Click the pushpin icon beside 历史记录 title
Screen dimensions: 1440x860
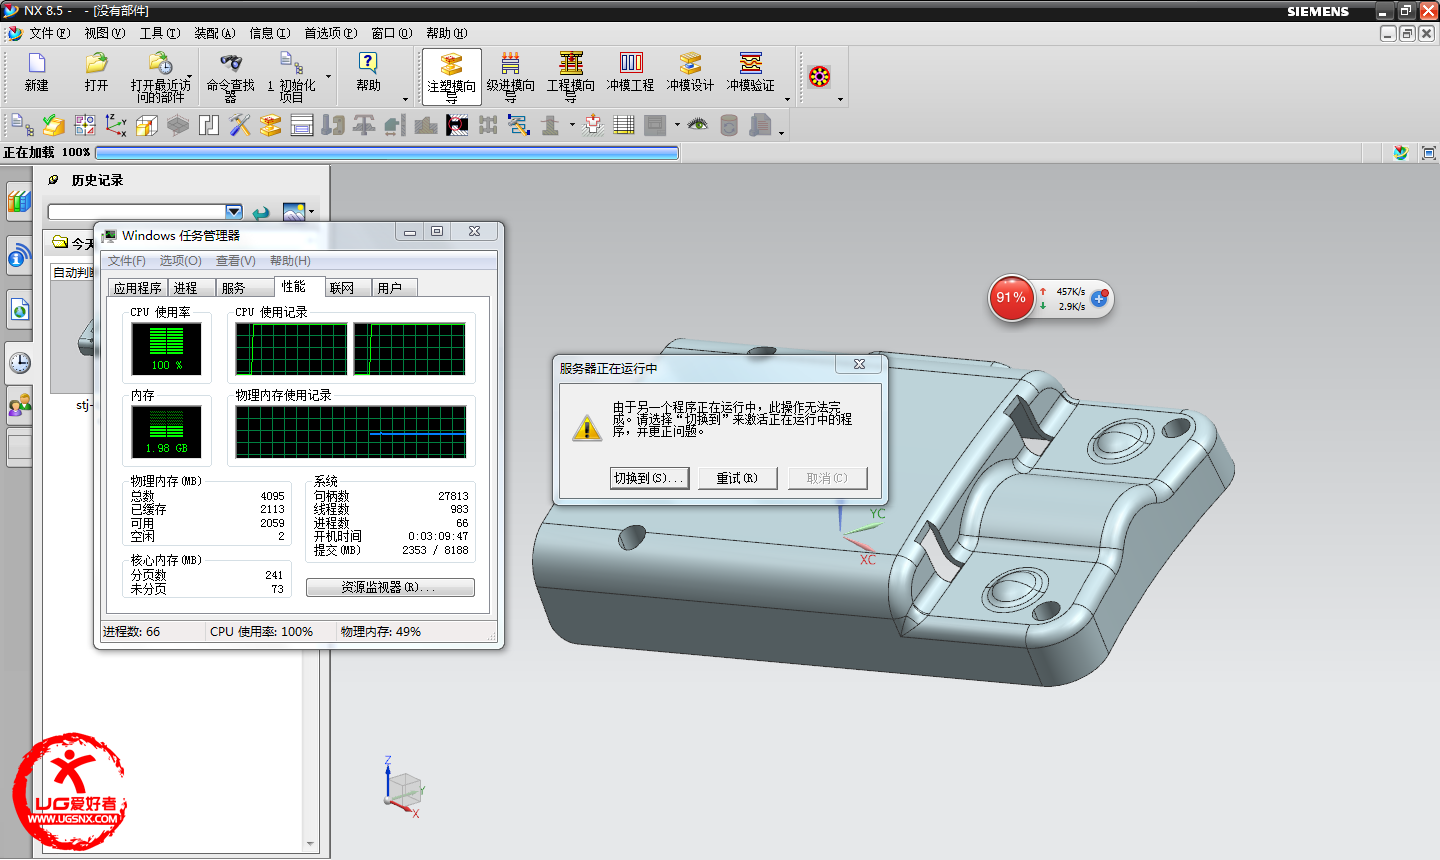click(54, 180)
